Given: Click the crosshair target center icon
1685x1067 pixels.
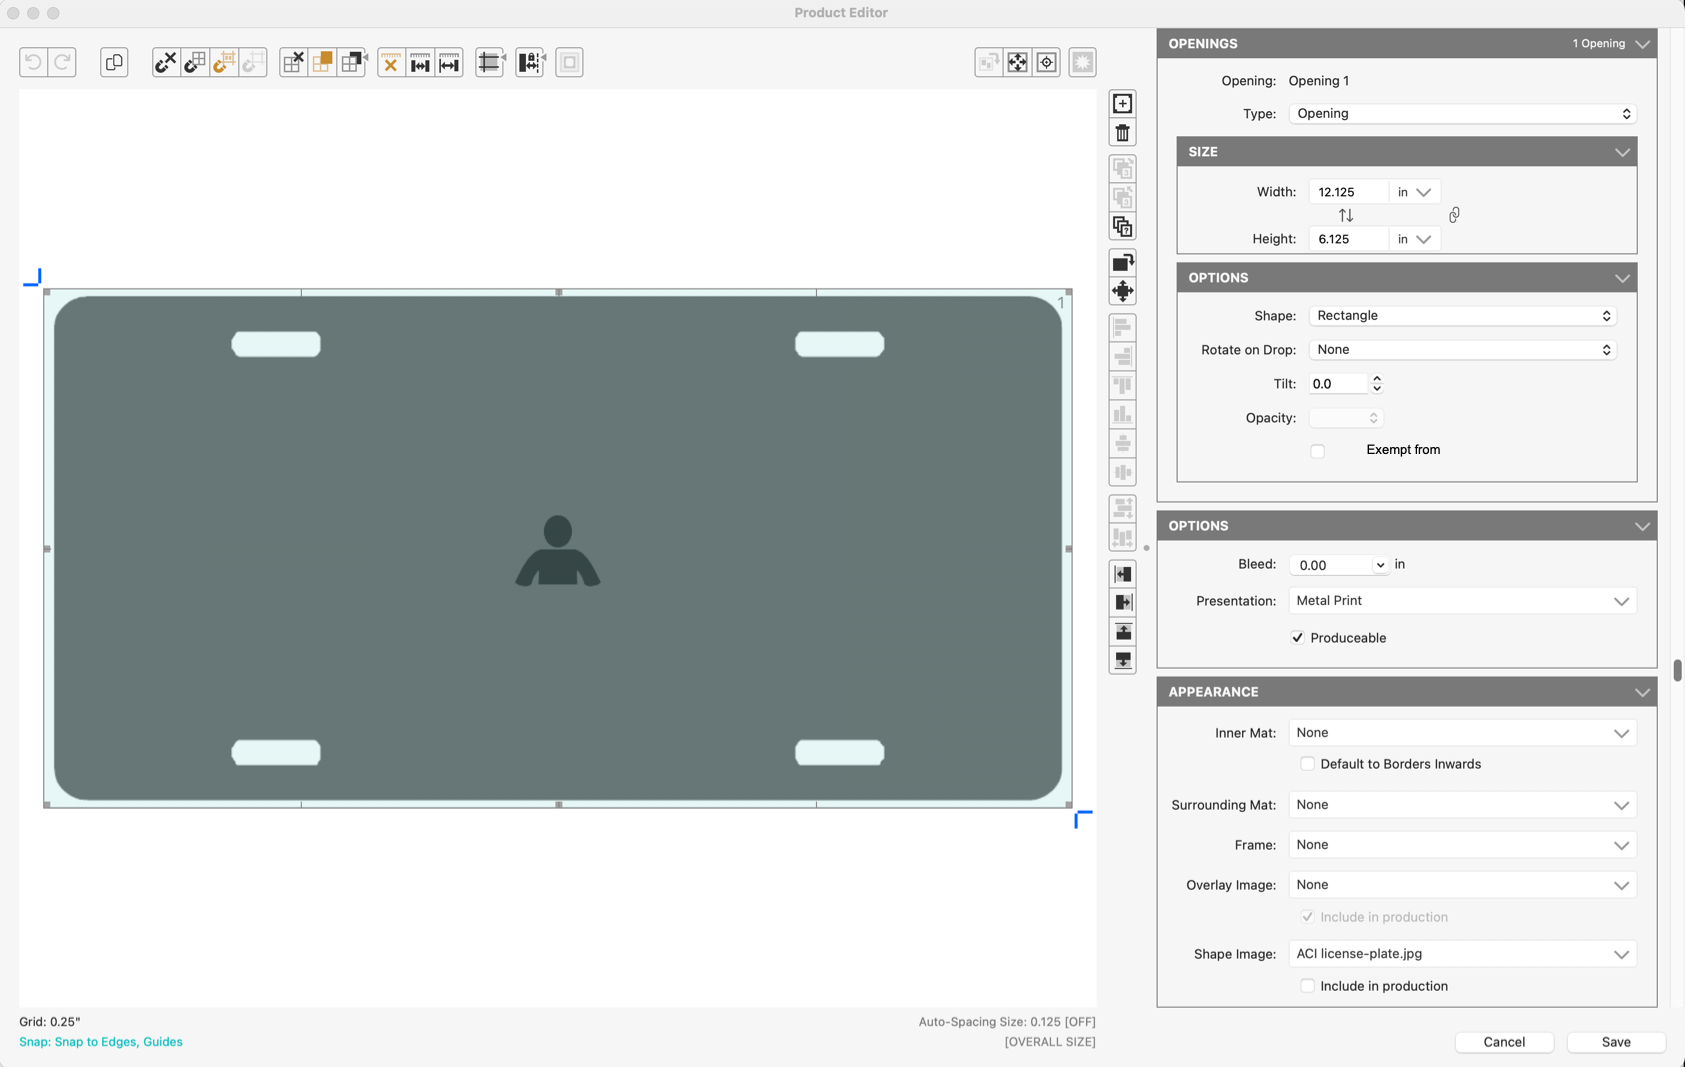Looking at the screenshot, I should [x=1046, y=62].
